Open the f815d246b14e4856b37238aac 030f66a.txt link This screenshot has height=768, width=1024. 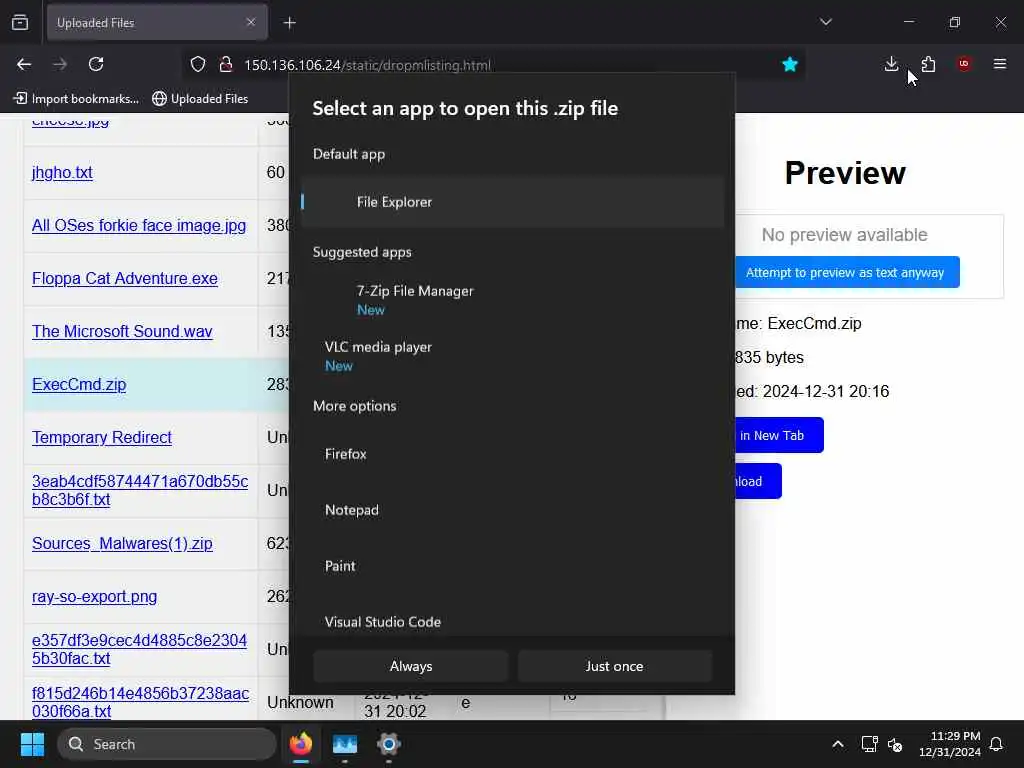point(140,702)
